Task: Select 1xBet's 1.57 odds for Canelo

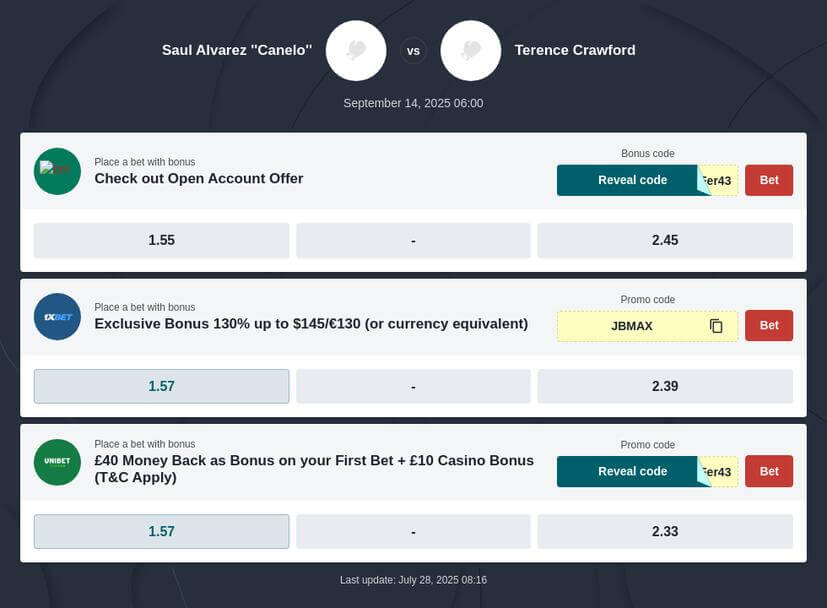Action: coord(161,386)
